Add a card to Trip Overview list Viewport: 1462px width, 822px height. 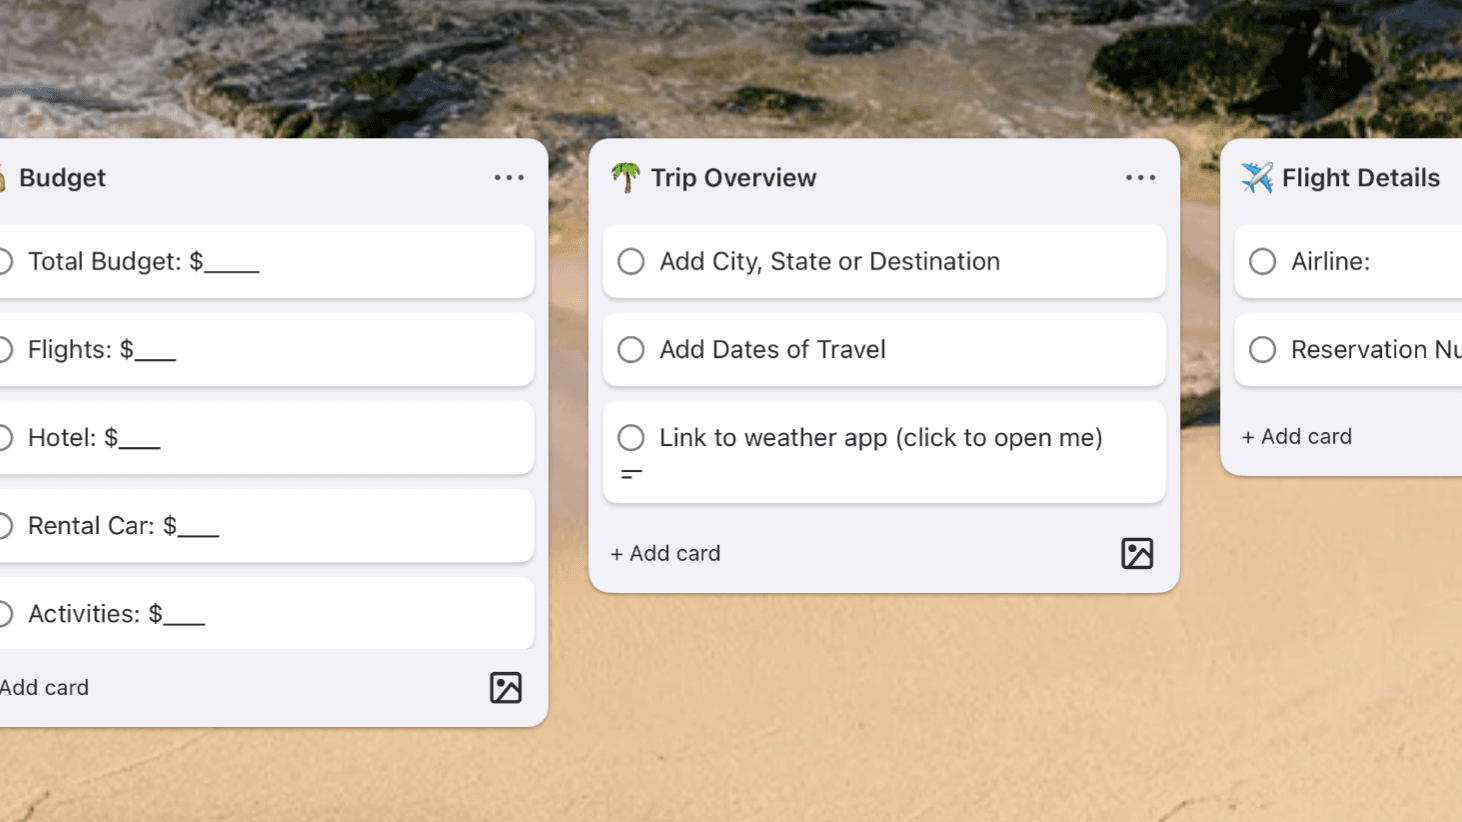(665, 554)
